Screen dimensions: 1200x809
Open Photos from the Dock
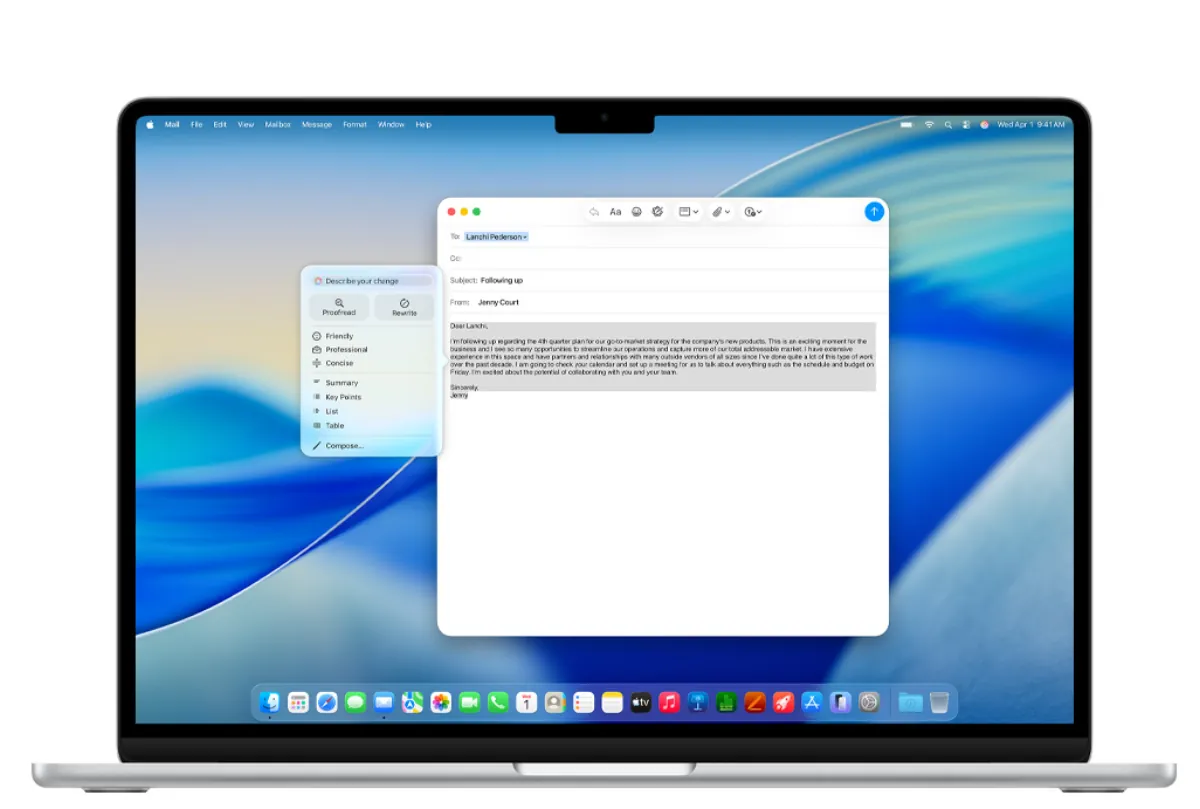pos(441,703)
